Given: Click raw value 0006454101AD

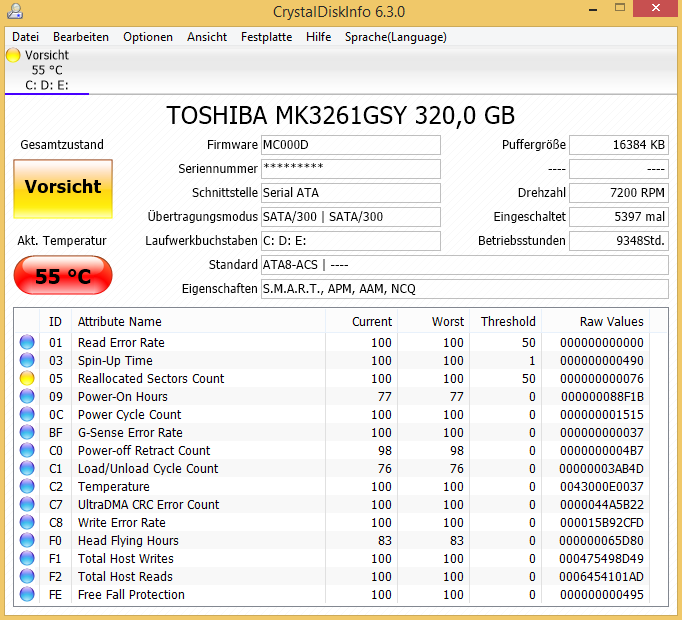Looking at the screenshot, I should (x=602, y=576).
